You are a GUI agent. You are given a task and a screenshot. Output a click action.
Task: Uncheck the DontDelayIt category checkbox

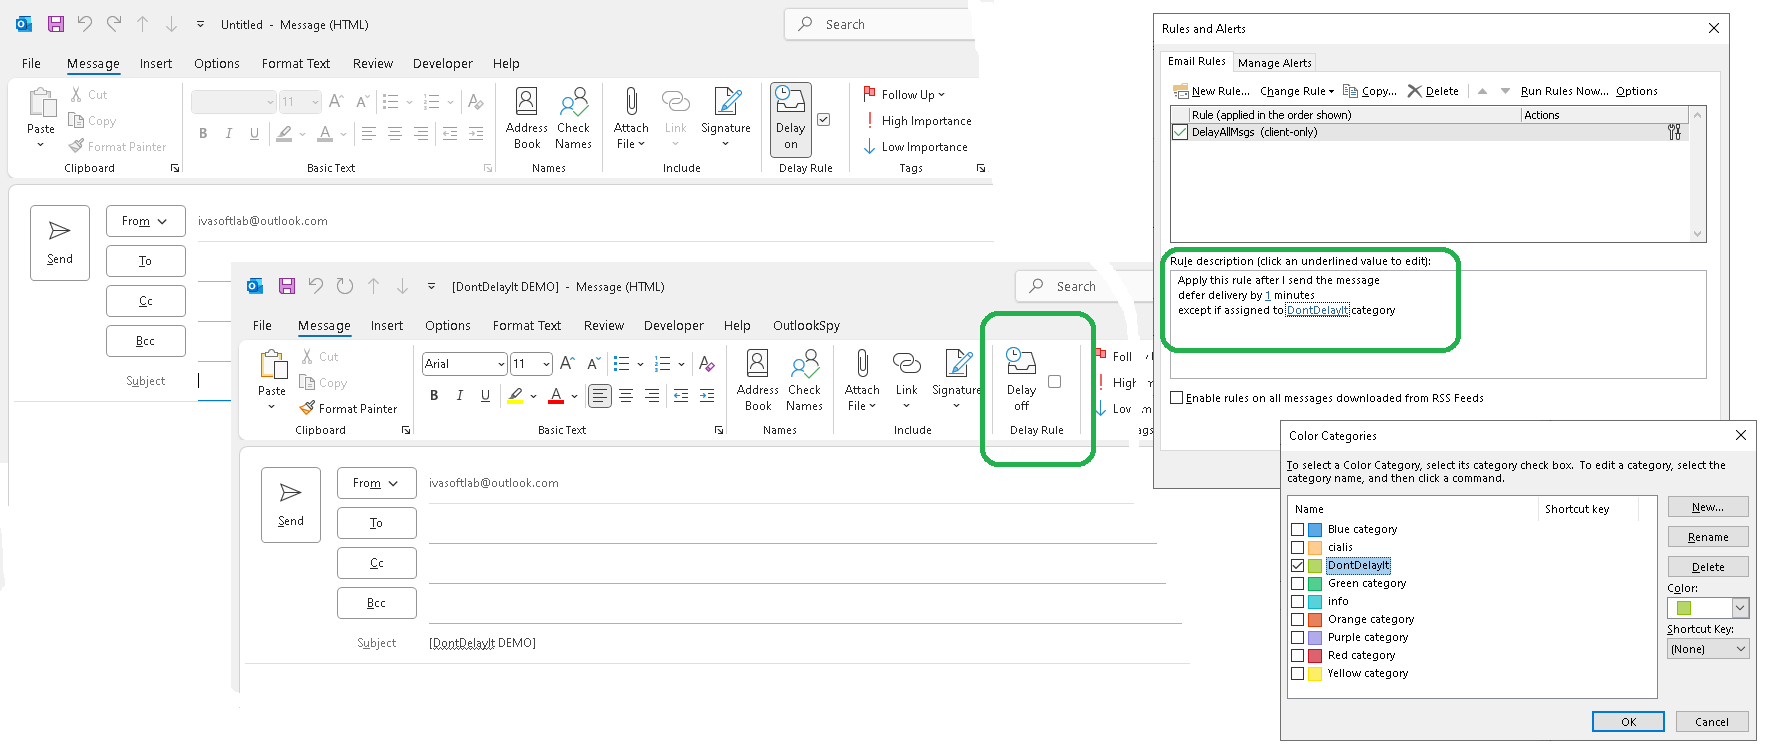point(1297,566)
